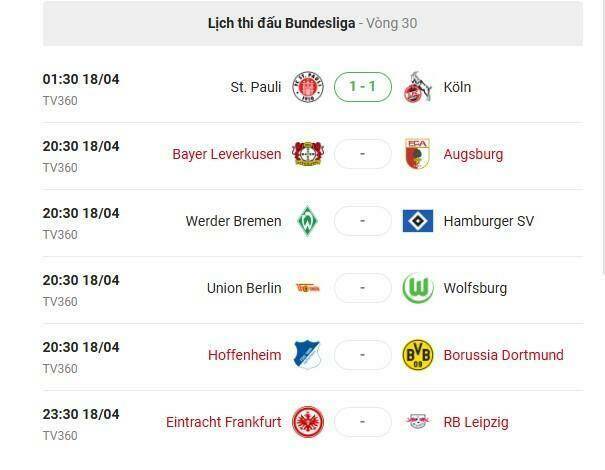Click the Eintracht Frankfurt eagle logo
Viewport: 605px width, 470px height.
coord(307,422)
